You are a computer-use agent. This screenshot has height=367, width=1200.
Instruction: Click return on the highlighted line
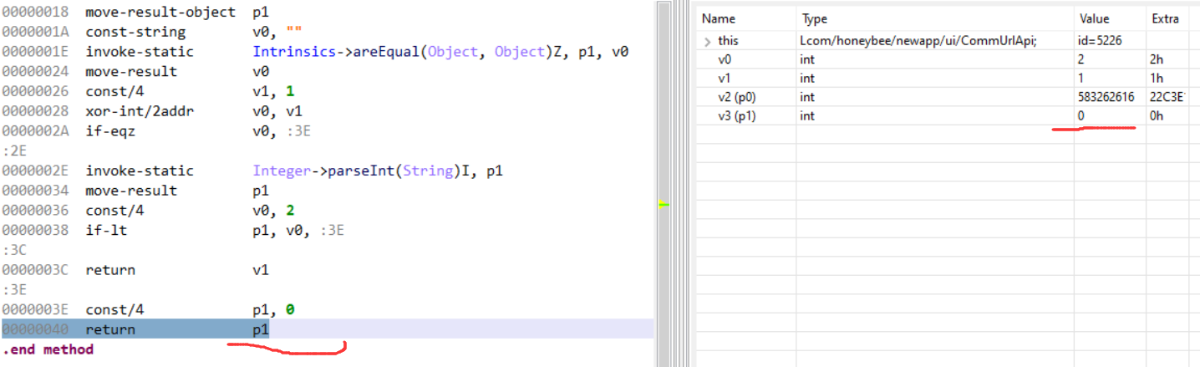point(110,329)
